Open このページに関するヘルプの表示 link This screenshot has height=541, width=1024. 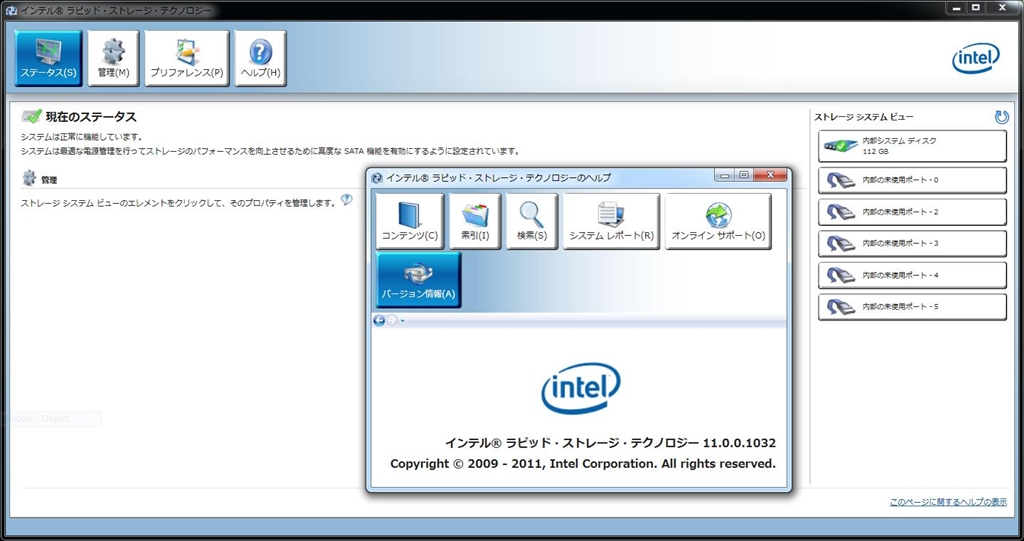tap(948, 502)
